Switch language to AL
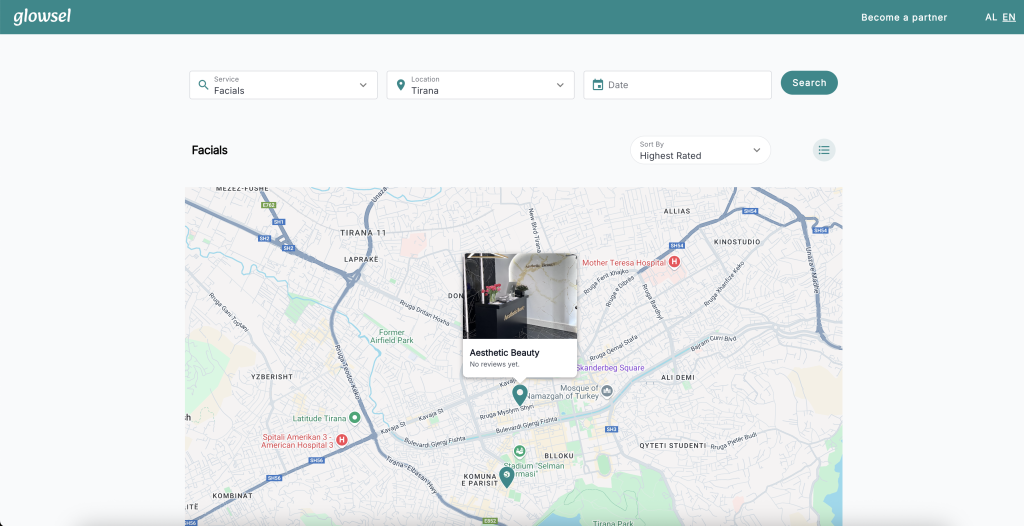 pos(991,17)
